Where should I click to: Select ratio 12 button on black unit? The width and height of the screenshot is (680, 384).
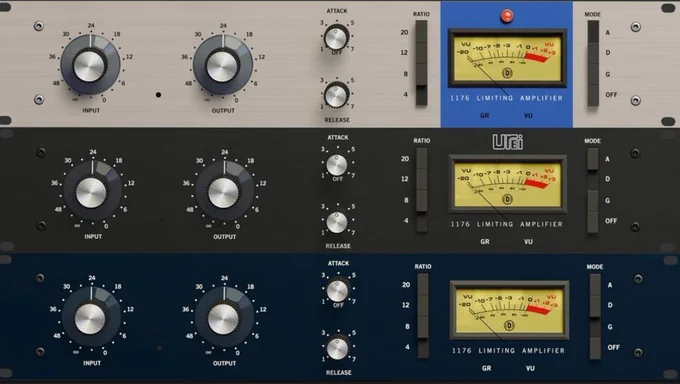coord(422,179)
